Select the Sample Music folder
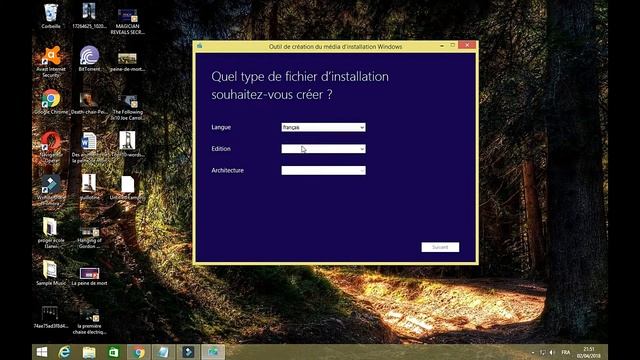 (51, 273)
